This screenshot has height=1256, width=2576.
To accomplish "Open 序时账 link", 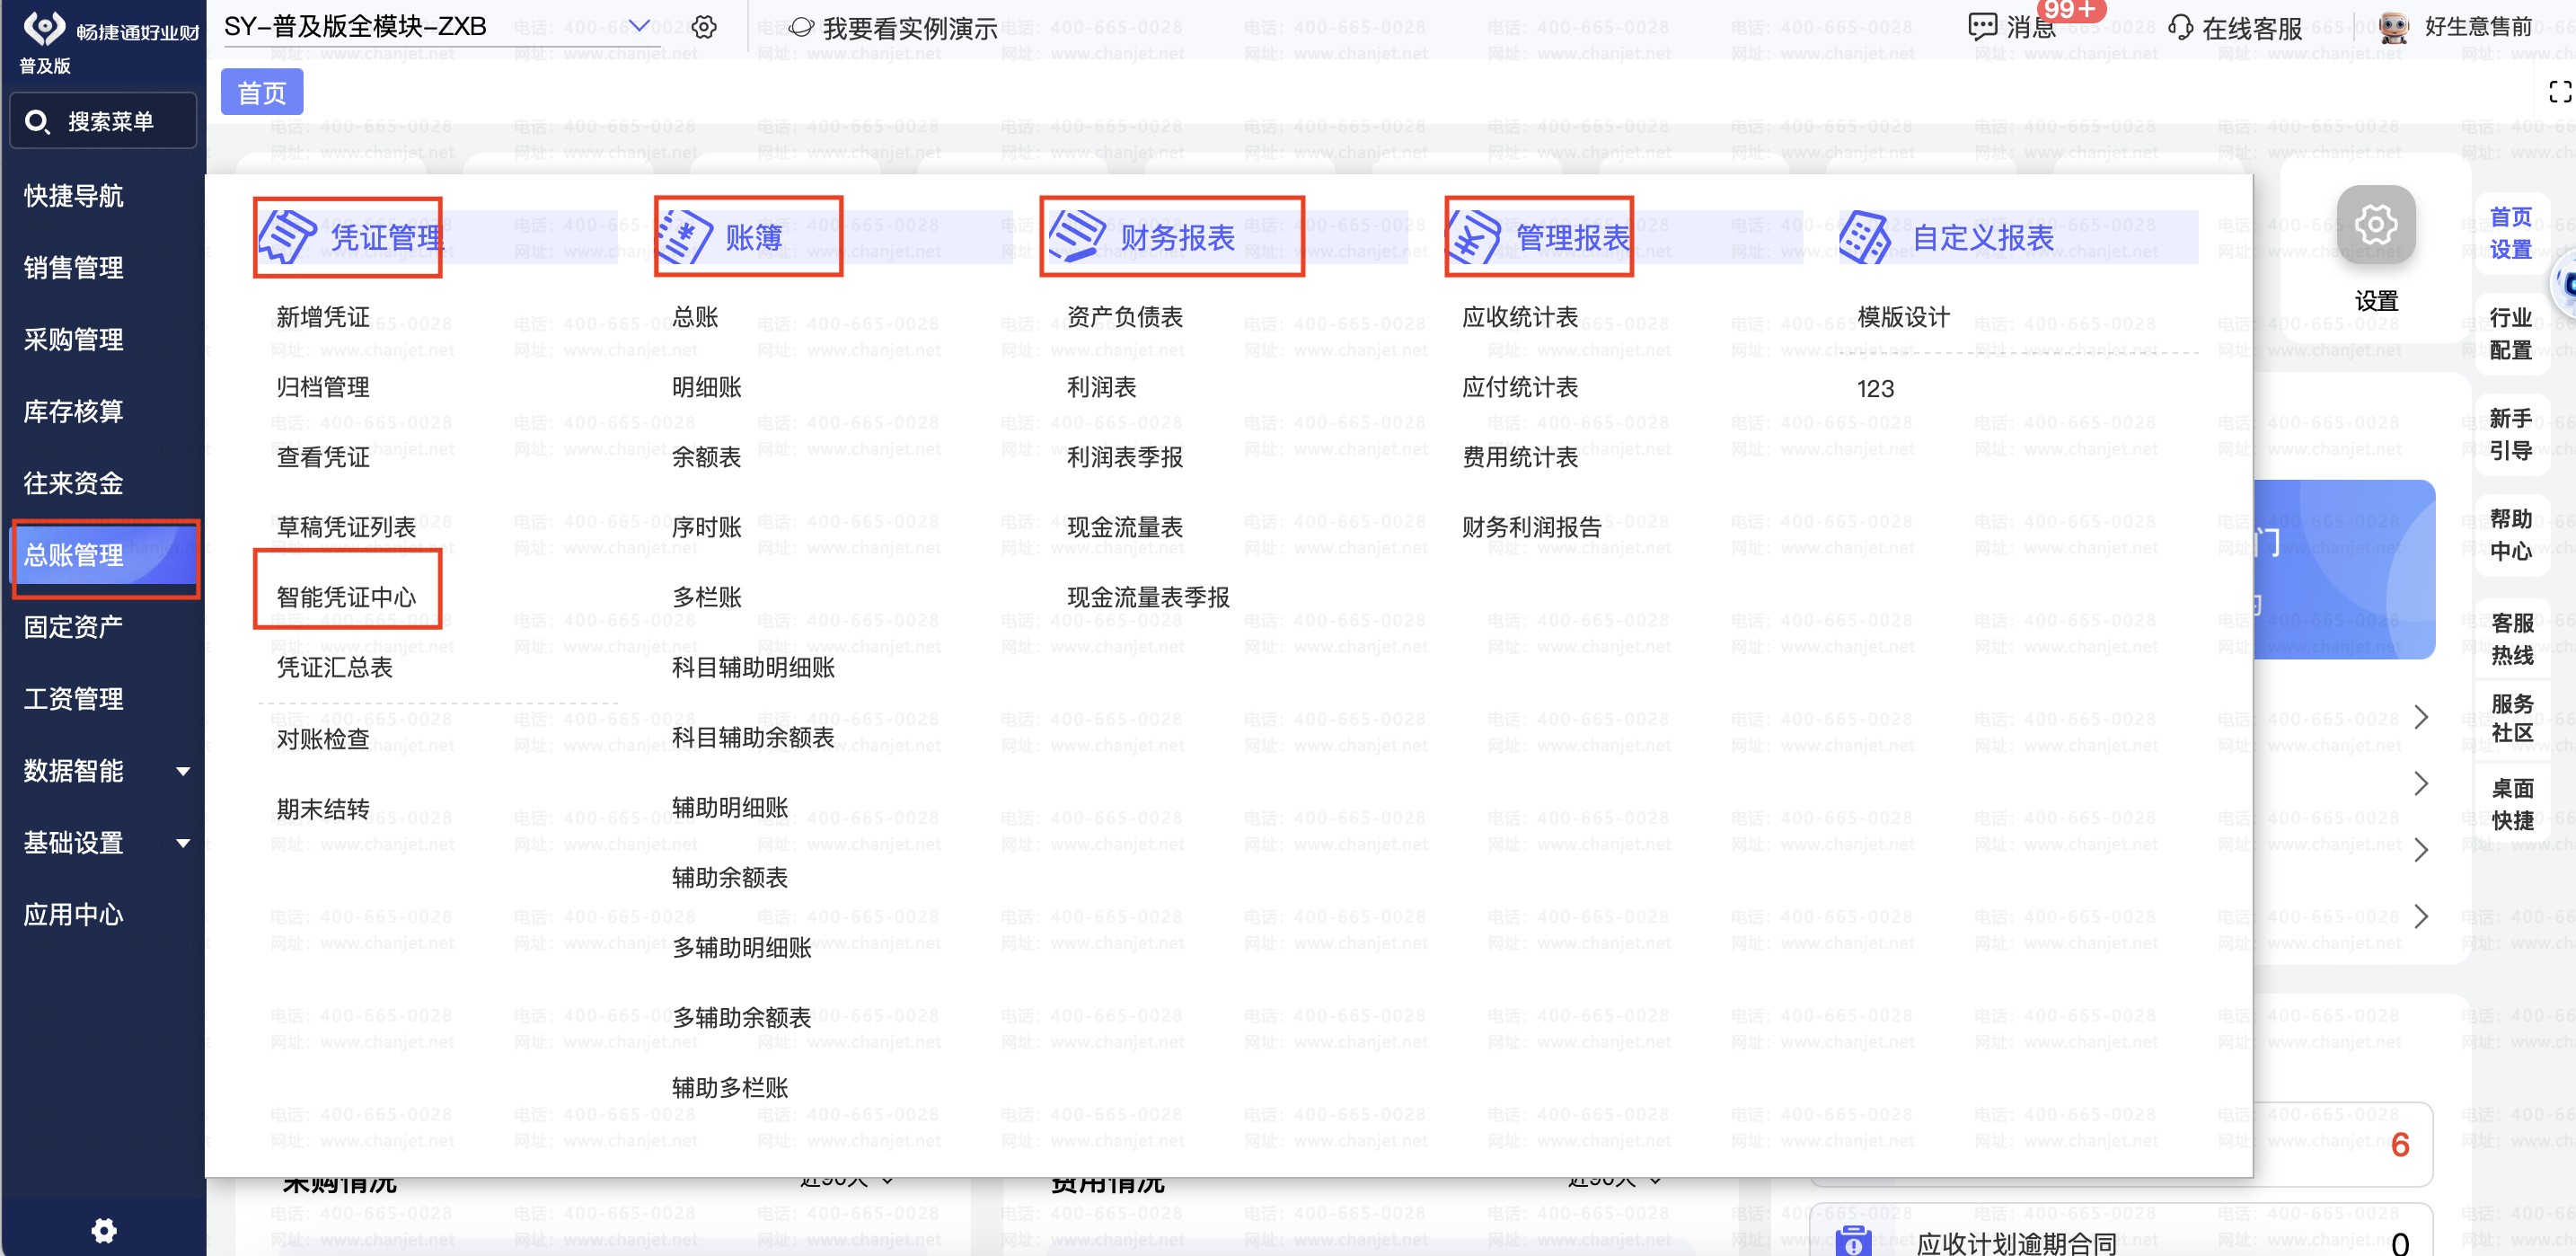I will tap(707, 527).
